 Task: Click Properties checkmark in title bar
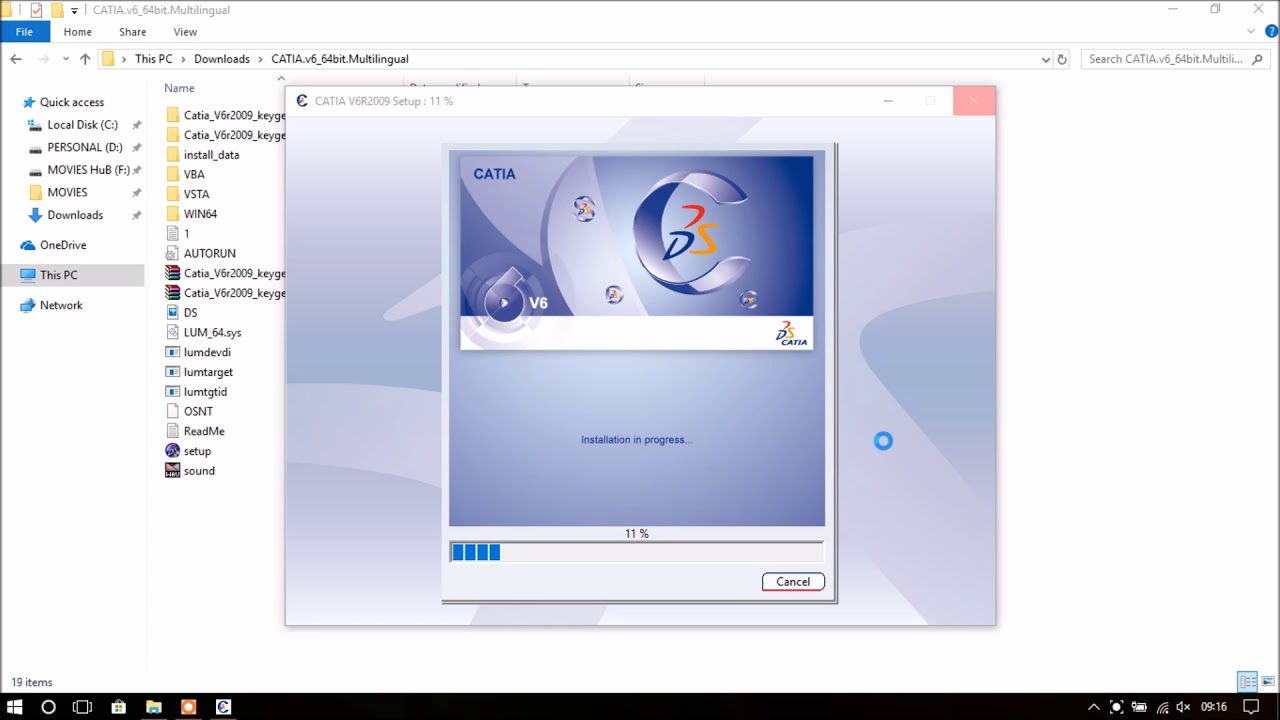pos(37,10)
